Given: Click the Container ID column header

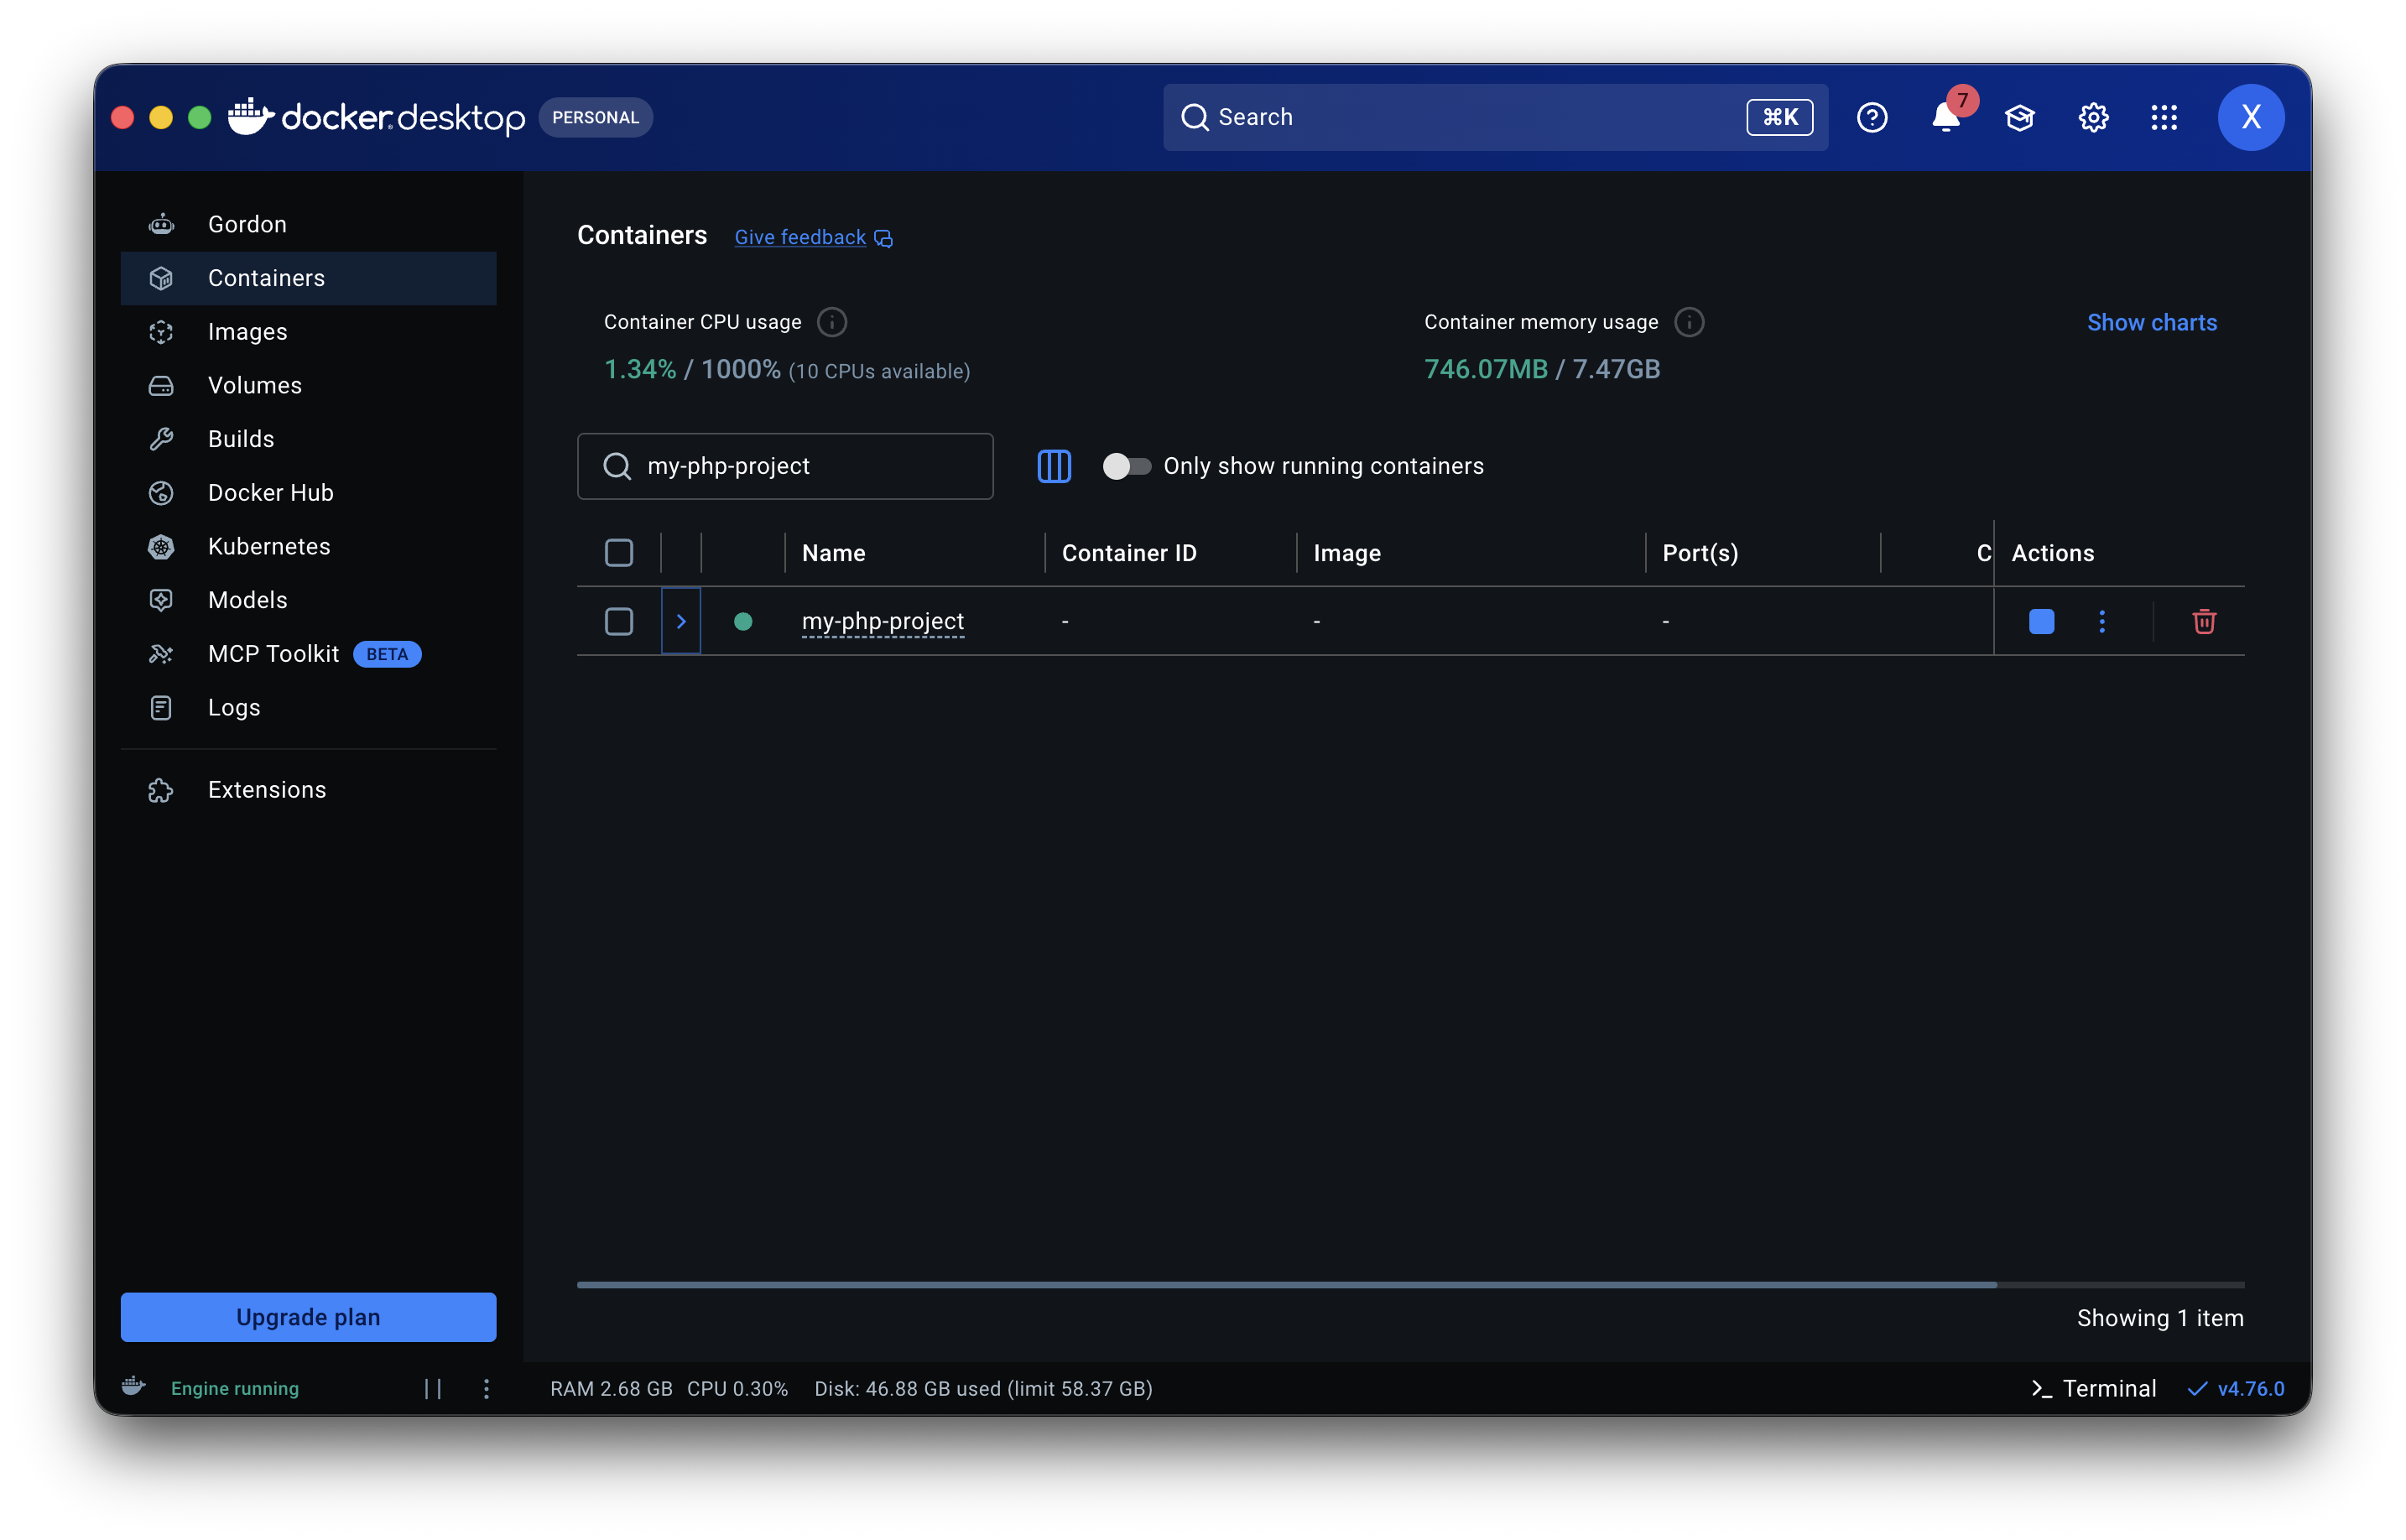Looking at the screenshot, I should 1129,553.
